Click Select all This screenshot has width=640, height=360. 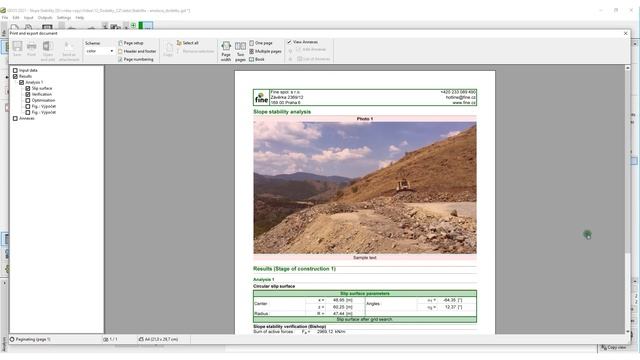[188, 43]
